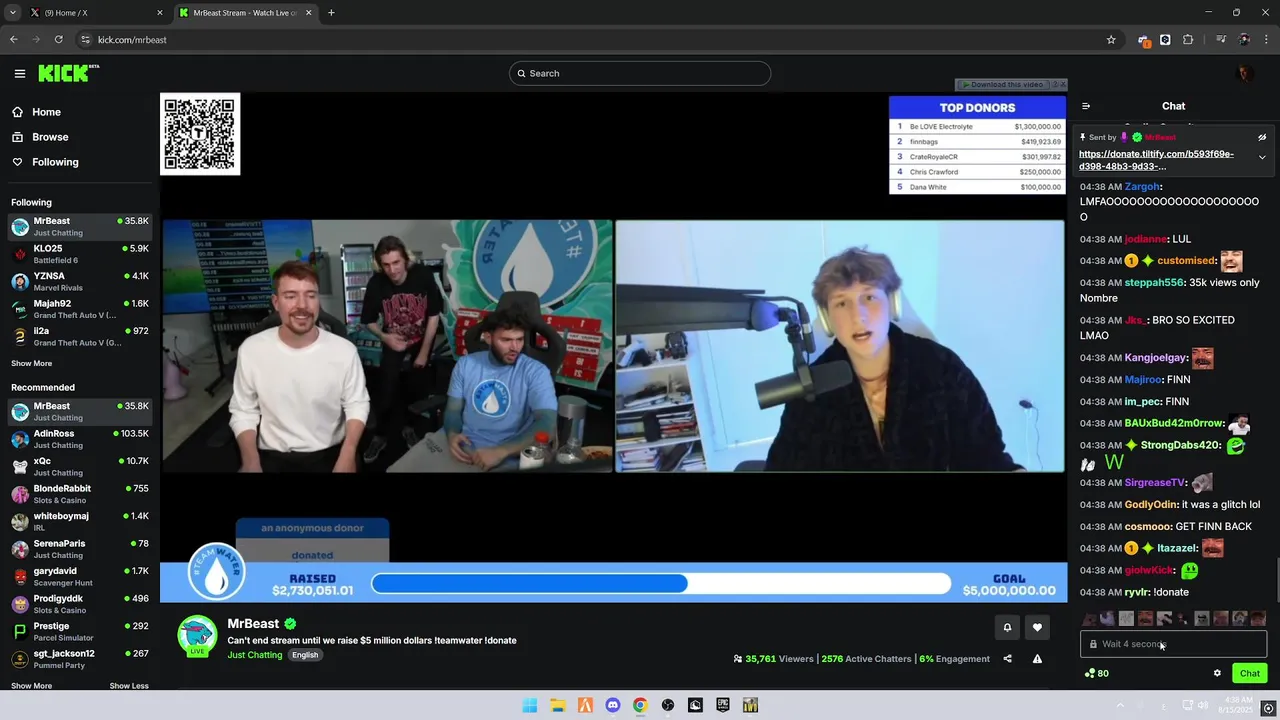The width and height of the screenshot is (1280, 720).
Task: Expand Following list with Show More
Action: coord(31,364)
